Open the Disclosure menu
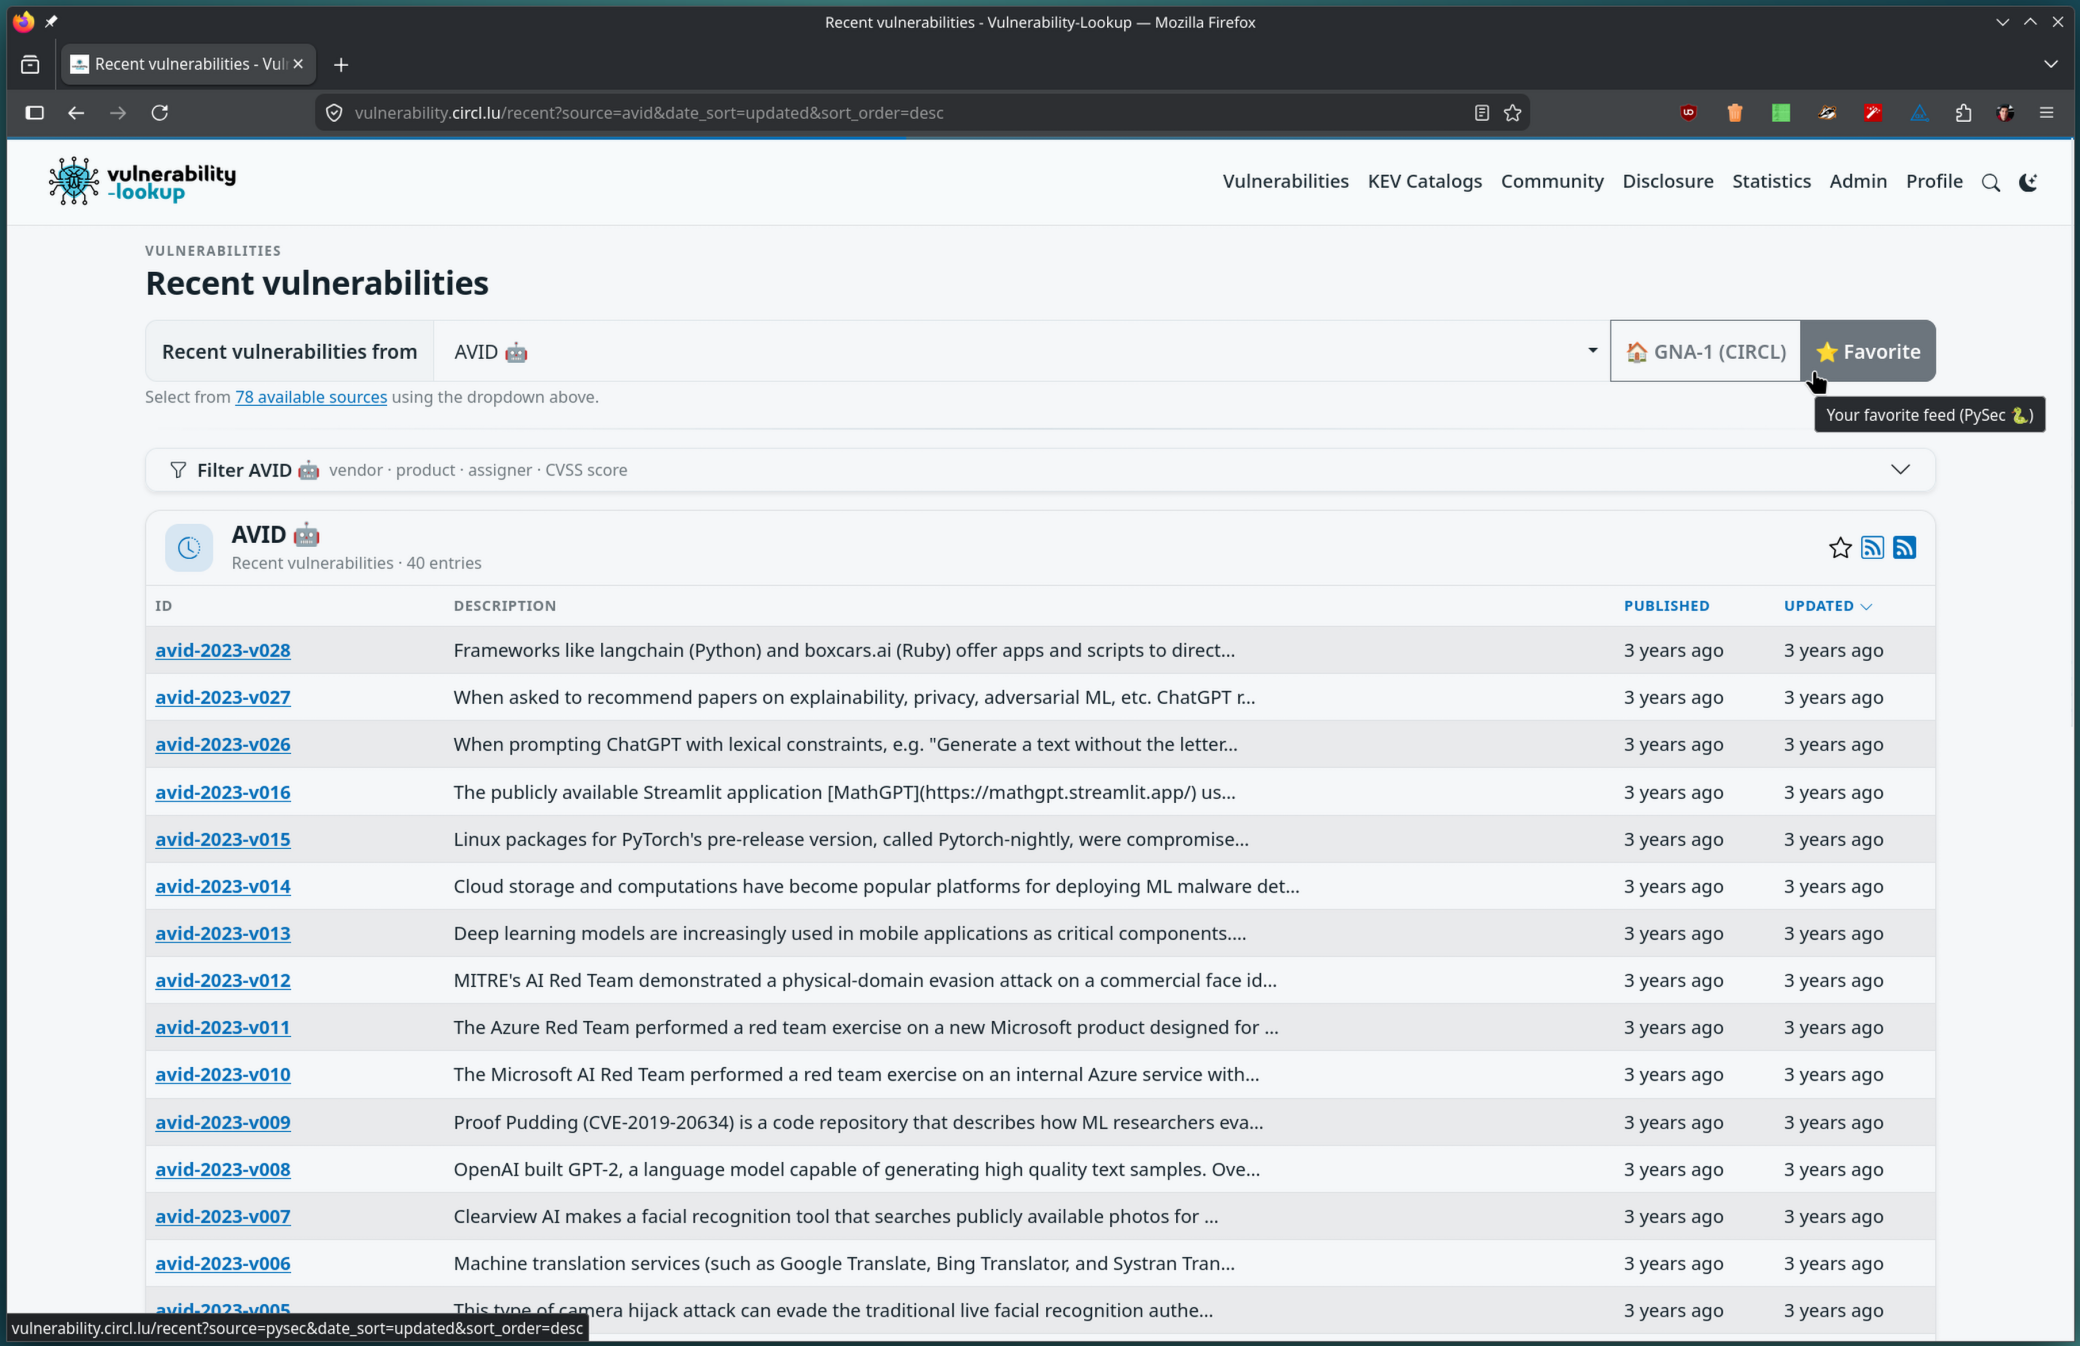Image resolution: width=2080 pixels, height=1346 pixels. [x=1667, y=181]
